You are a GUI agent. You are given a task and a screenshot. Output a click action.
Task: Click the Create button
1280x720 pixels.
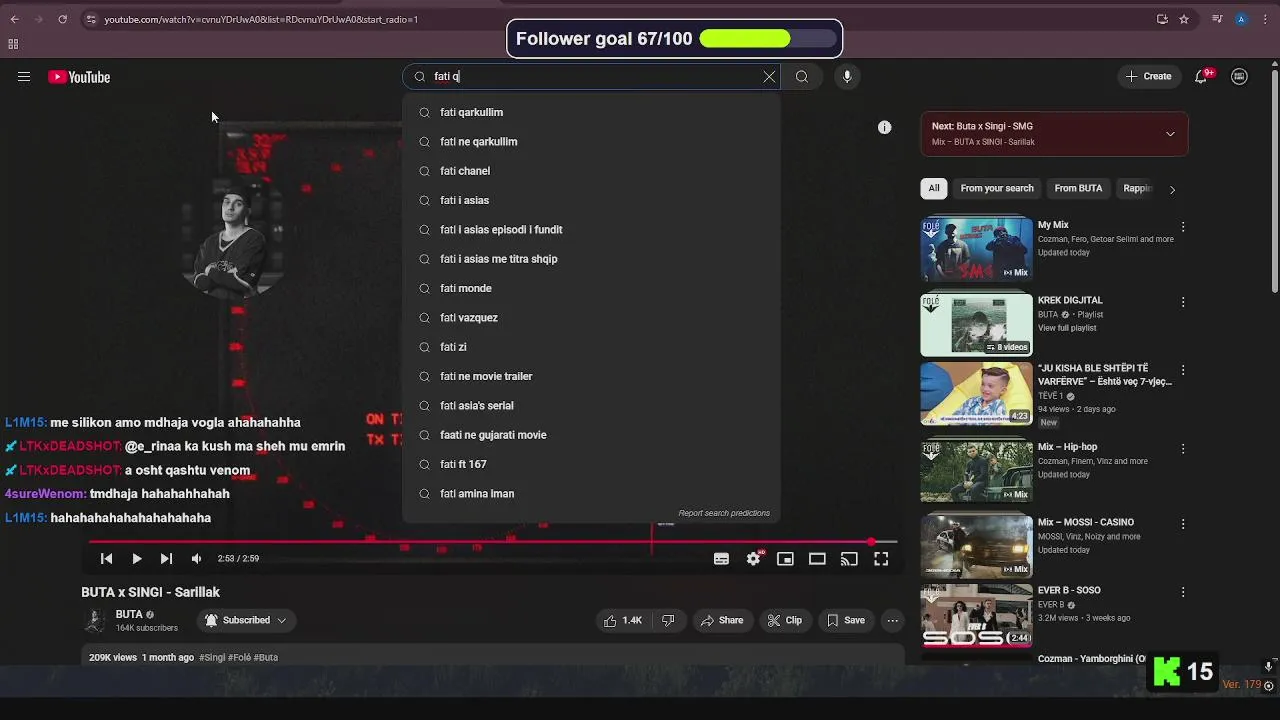(1148, 76)
